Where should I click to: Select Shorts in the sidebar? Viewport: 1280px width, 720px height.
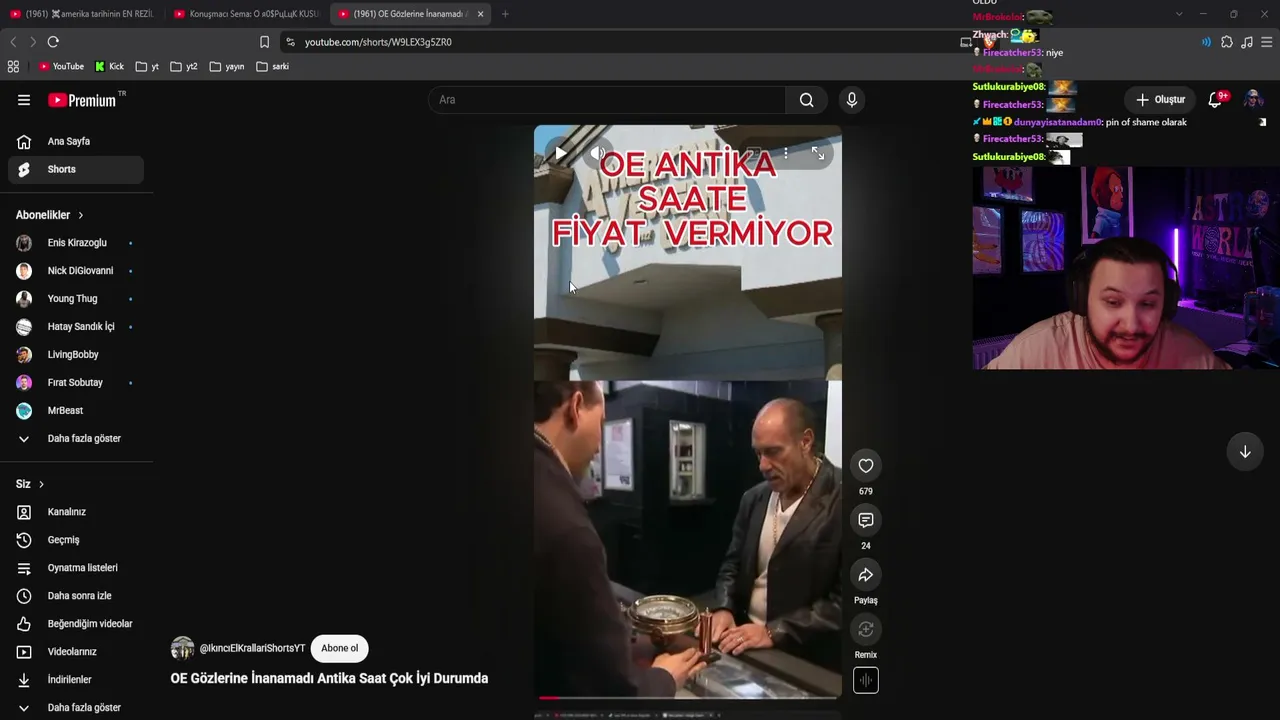[x=76, y=169]
